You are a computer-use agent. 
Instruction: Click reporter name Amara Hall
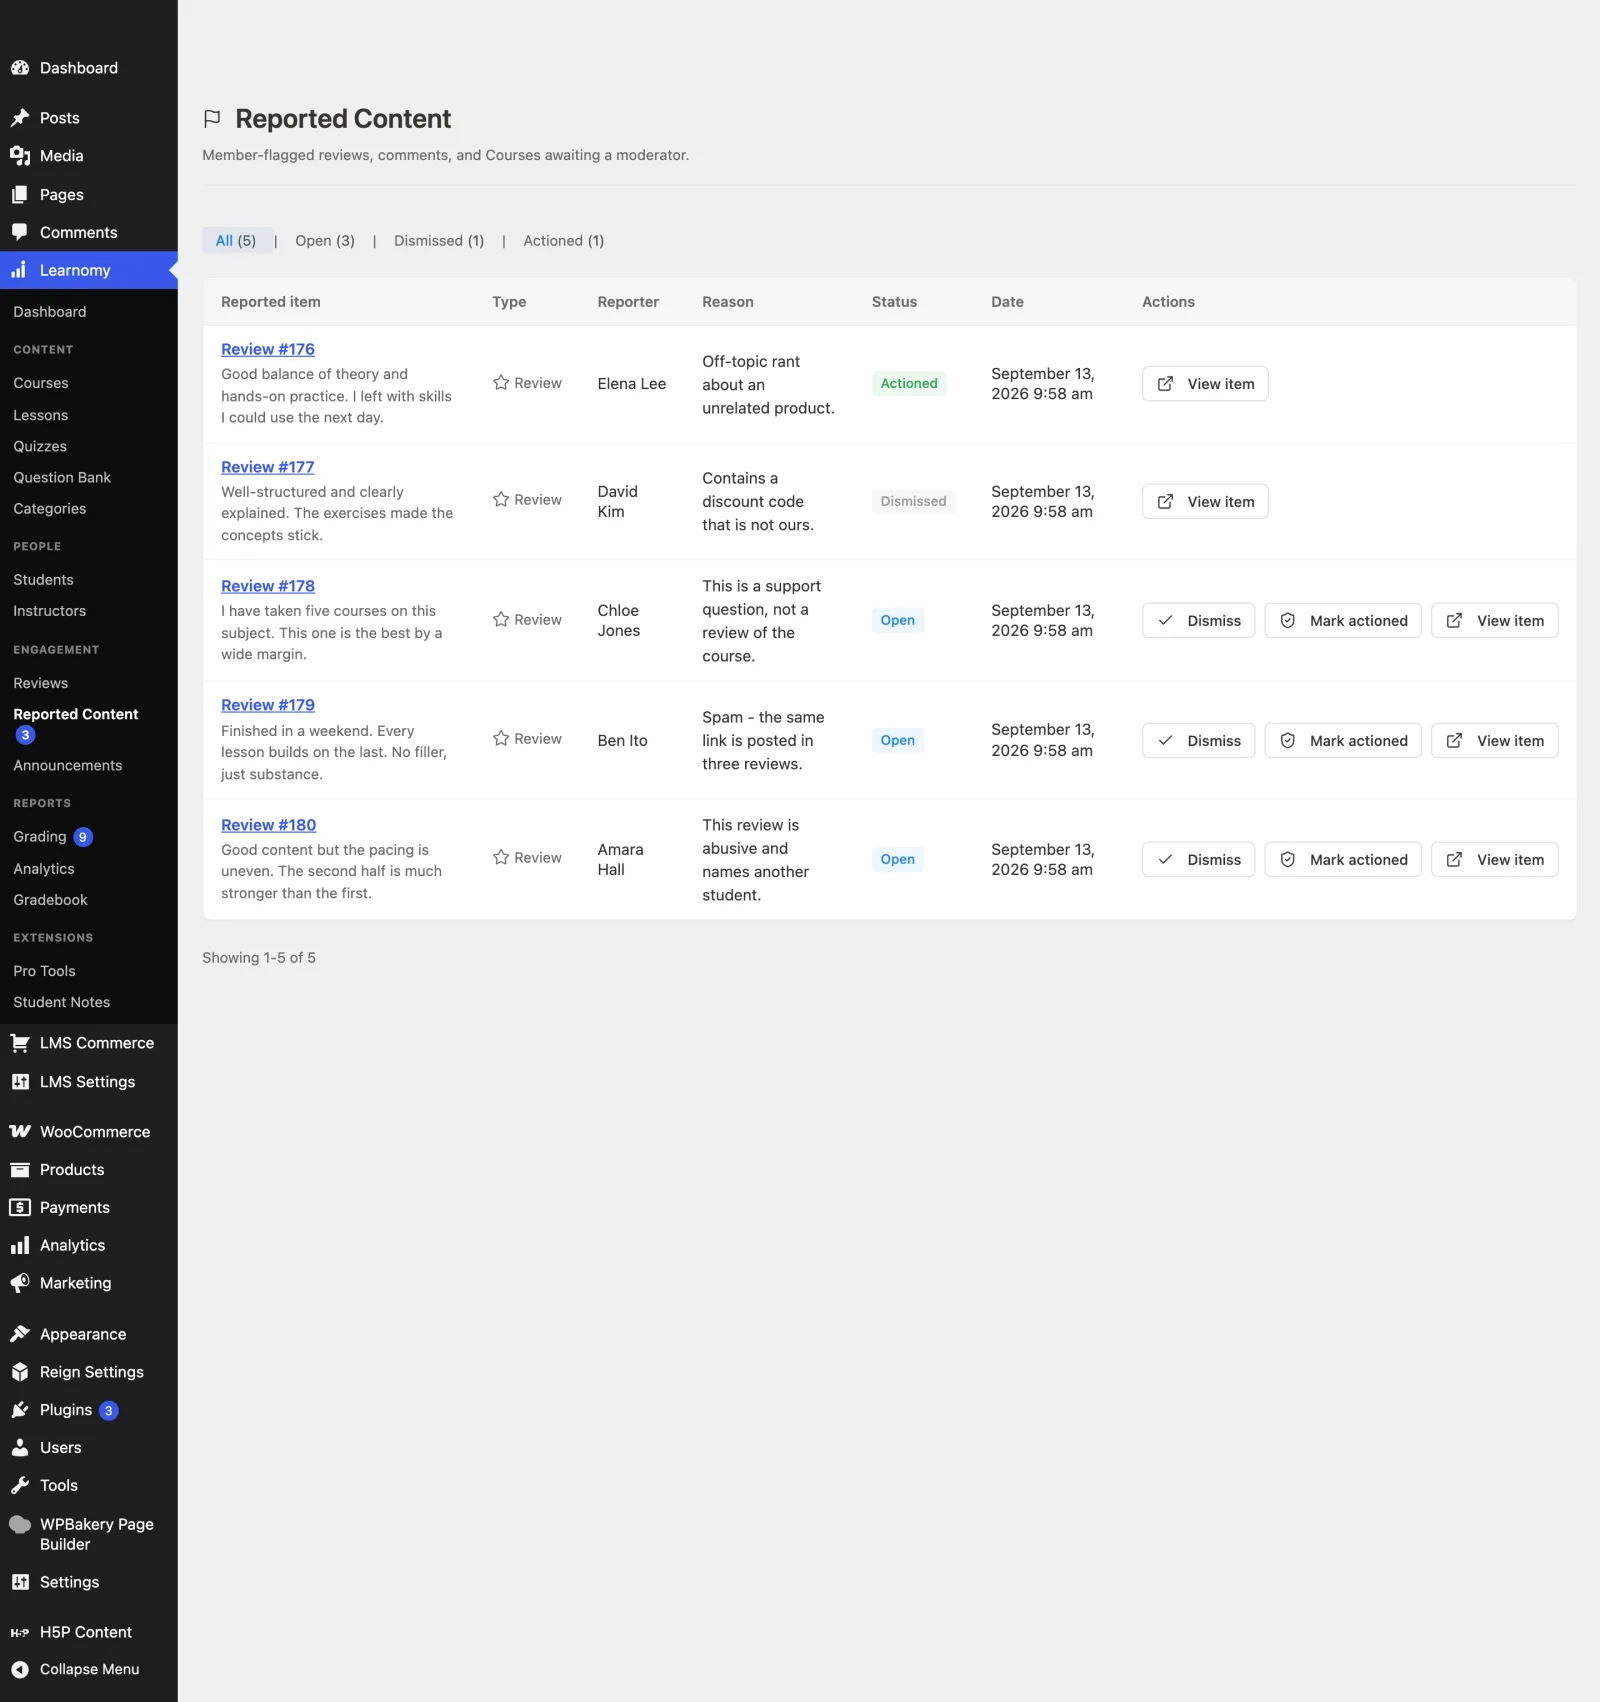click(620, 860)
